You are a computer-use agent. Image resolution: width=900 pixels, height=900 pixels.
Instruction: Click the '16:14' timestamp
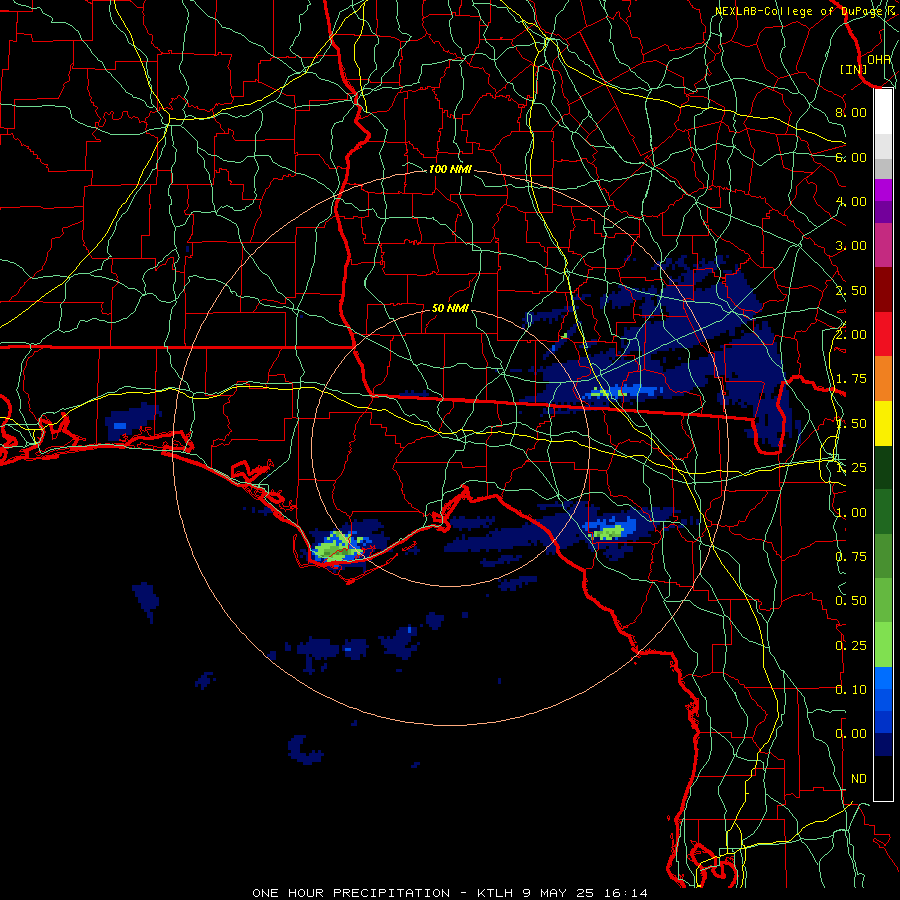(x=626, y=893)
